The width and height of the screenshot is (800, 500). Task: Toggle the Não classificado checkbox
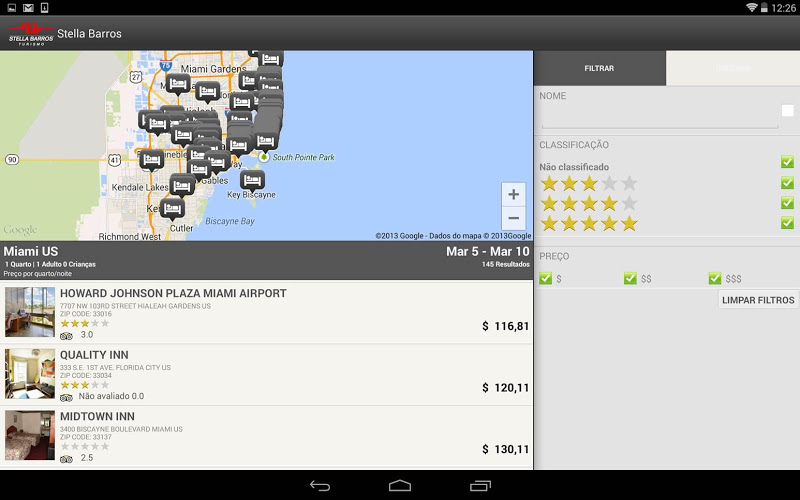[787, 162]
